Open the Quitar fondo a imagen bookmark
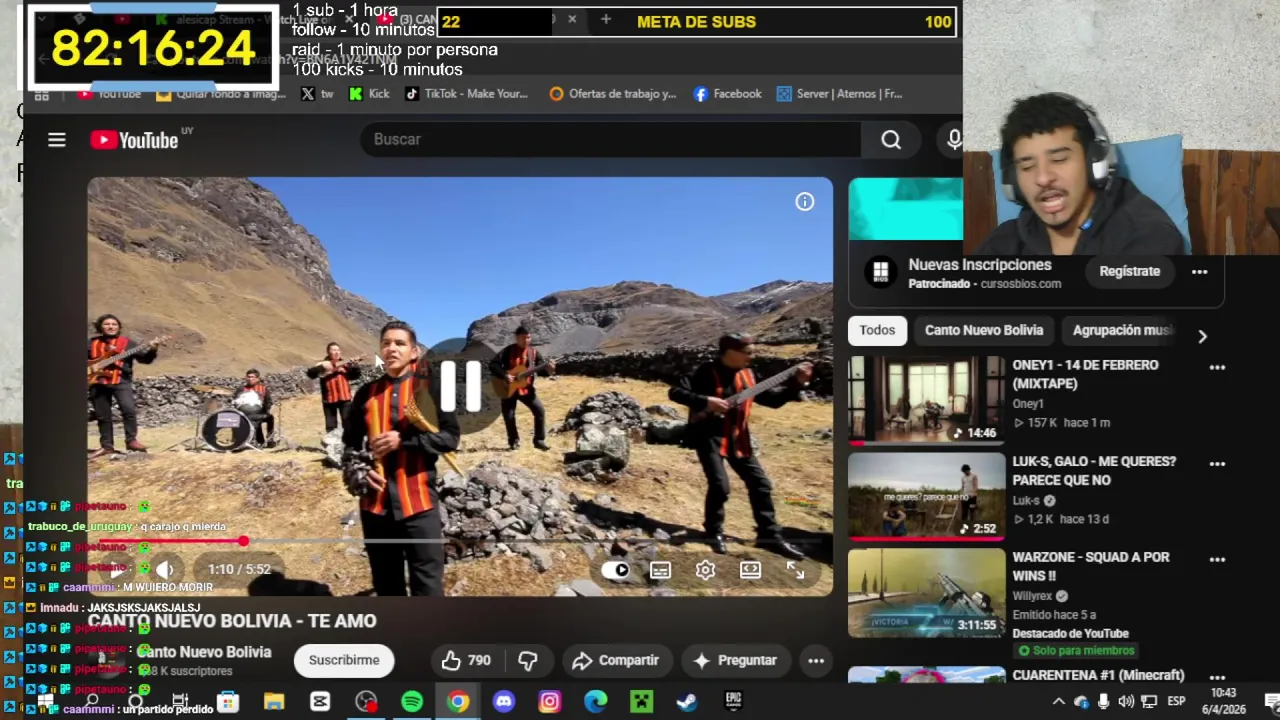Screen dimensions: 1280x720 pos(220,94)
